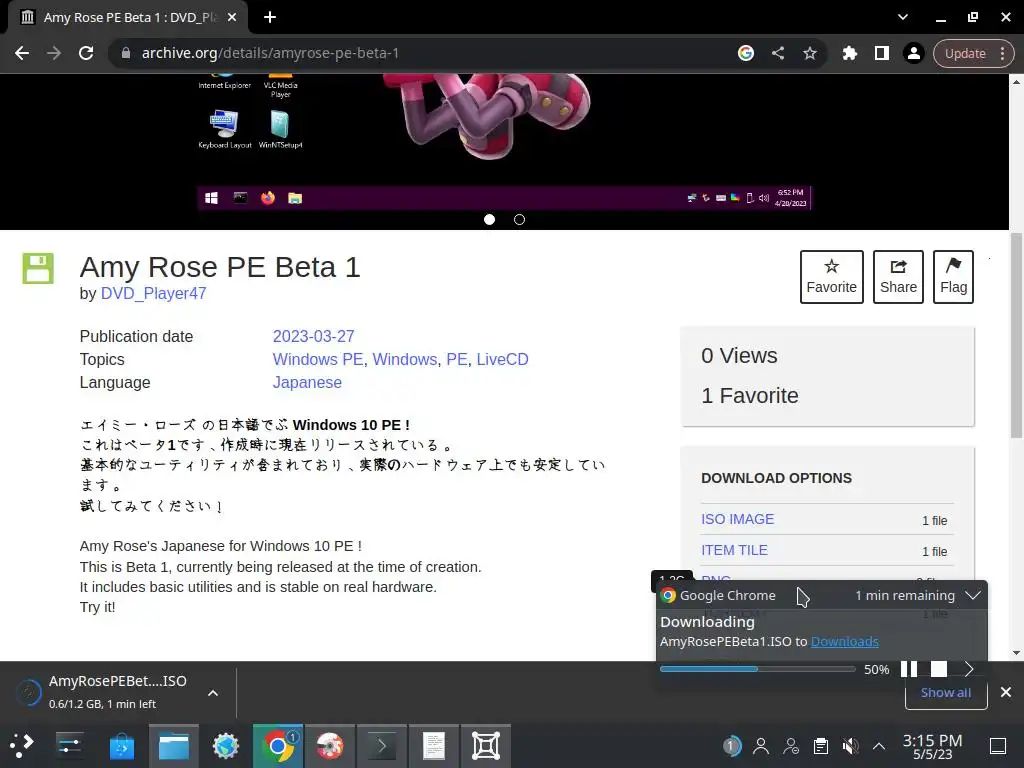Open AmyRosePEBeta ISO download options chevron

point(213,693)
